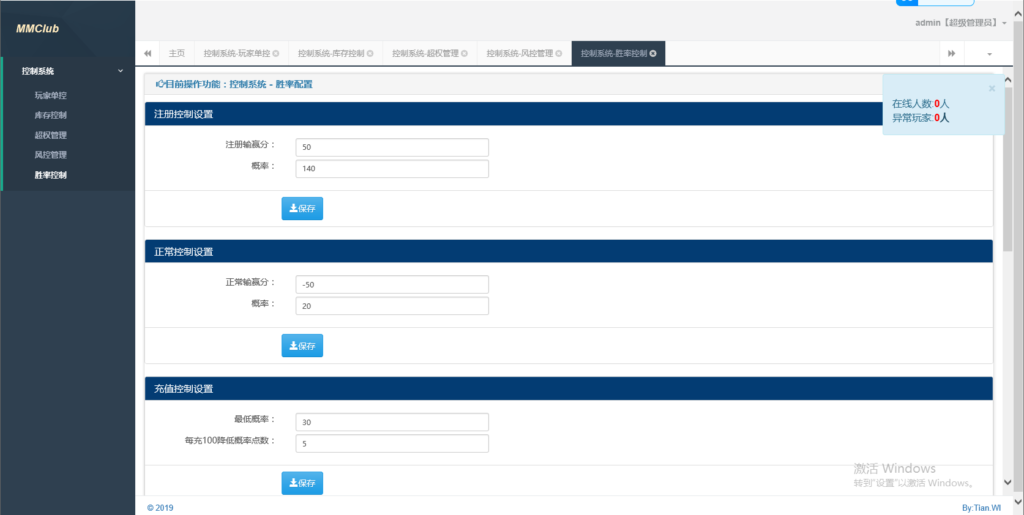The height and width of the screenshot is (515, 1024).
Task: Open 风控管理 in the sidebar
Action: coord(50,155)
